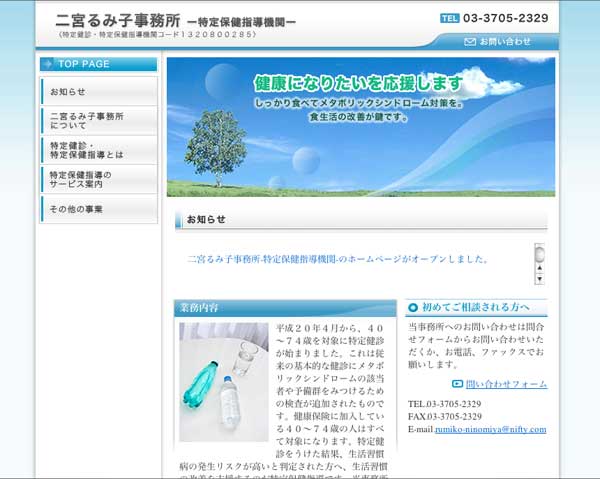This screenshot has width=600, height=479.
Task: Click the arrow icon beside TOP PAGE
Action: click(x=48, y=64)
